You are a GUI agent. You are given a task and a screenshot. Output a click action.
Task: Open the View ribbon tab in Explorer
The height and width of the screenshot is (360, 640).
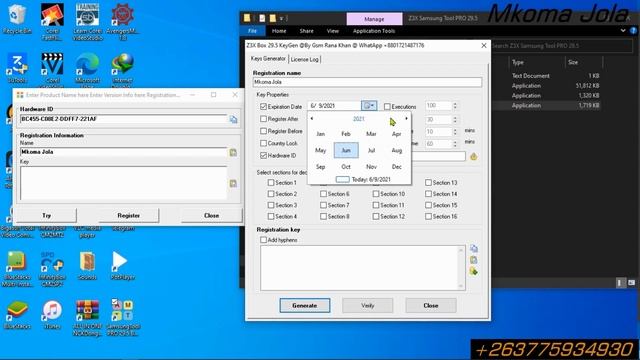pyautogui.click(x=333, y=31)
